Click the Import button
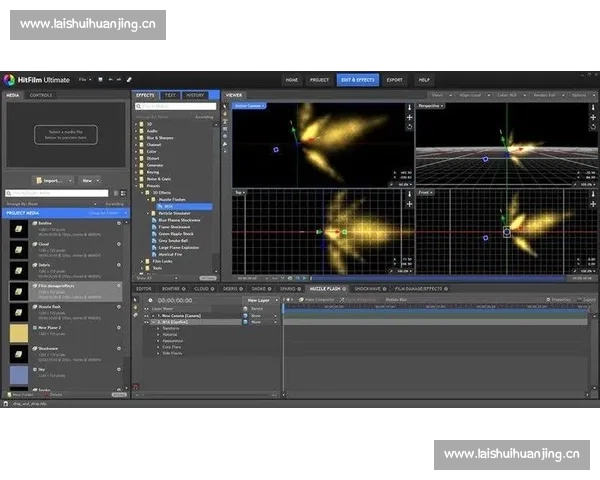 click(52, 181)
